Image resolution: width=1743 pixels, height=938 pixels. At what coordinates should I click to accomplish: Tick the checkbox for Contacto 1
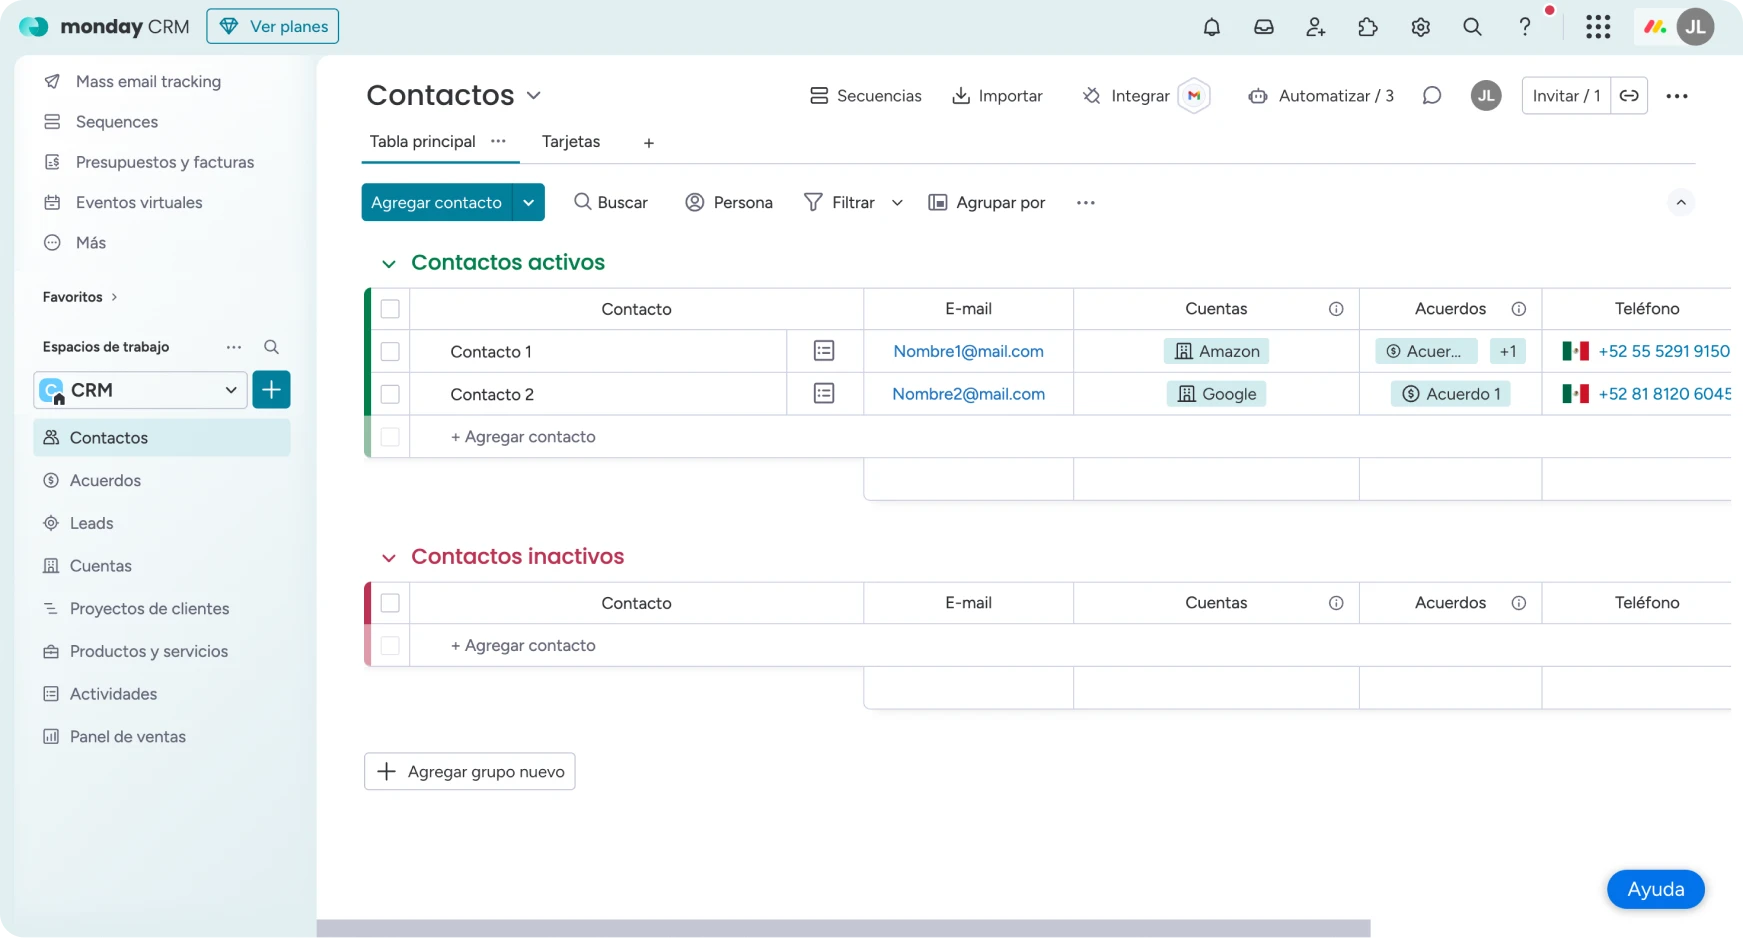(x=390, y=352)
